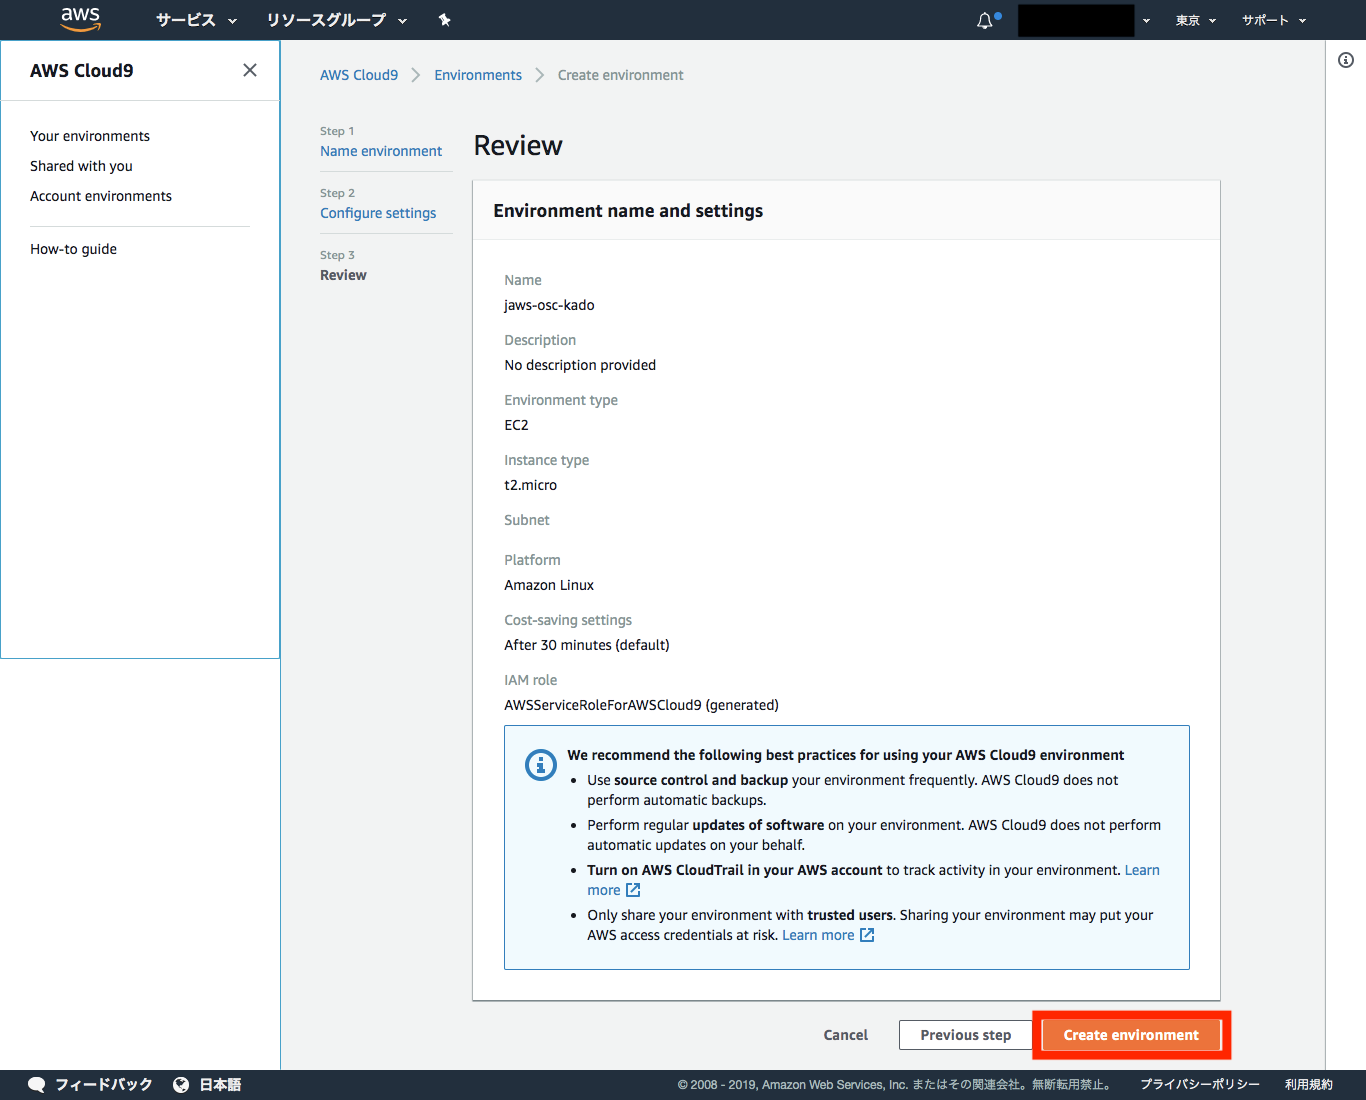This screenshot has width=1366, height=1100.
Task: Click Learn more about trusted users sharing
Action: point(818,935)
